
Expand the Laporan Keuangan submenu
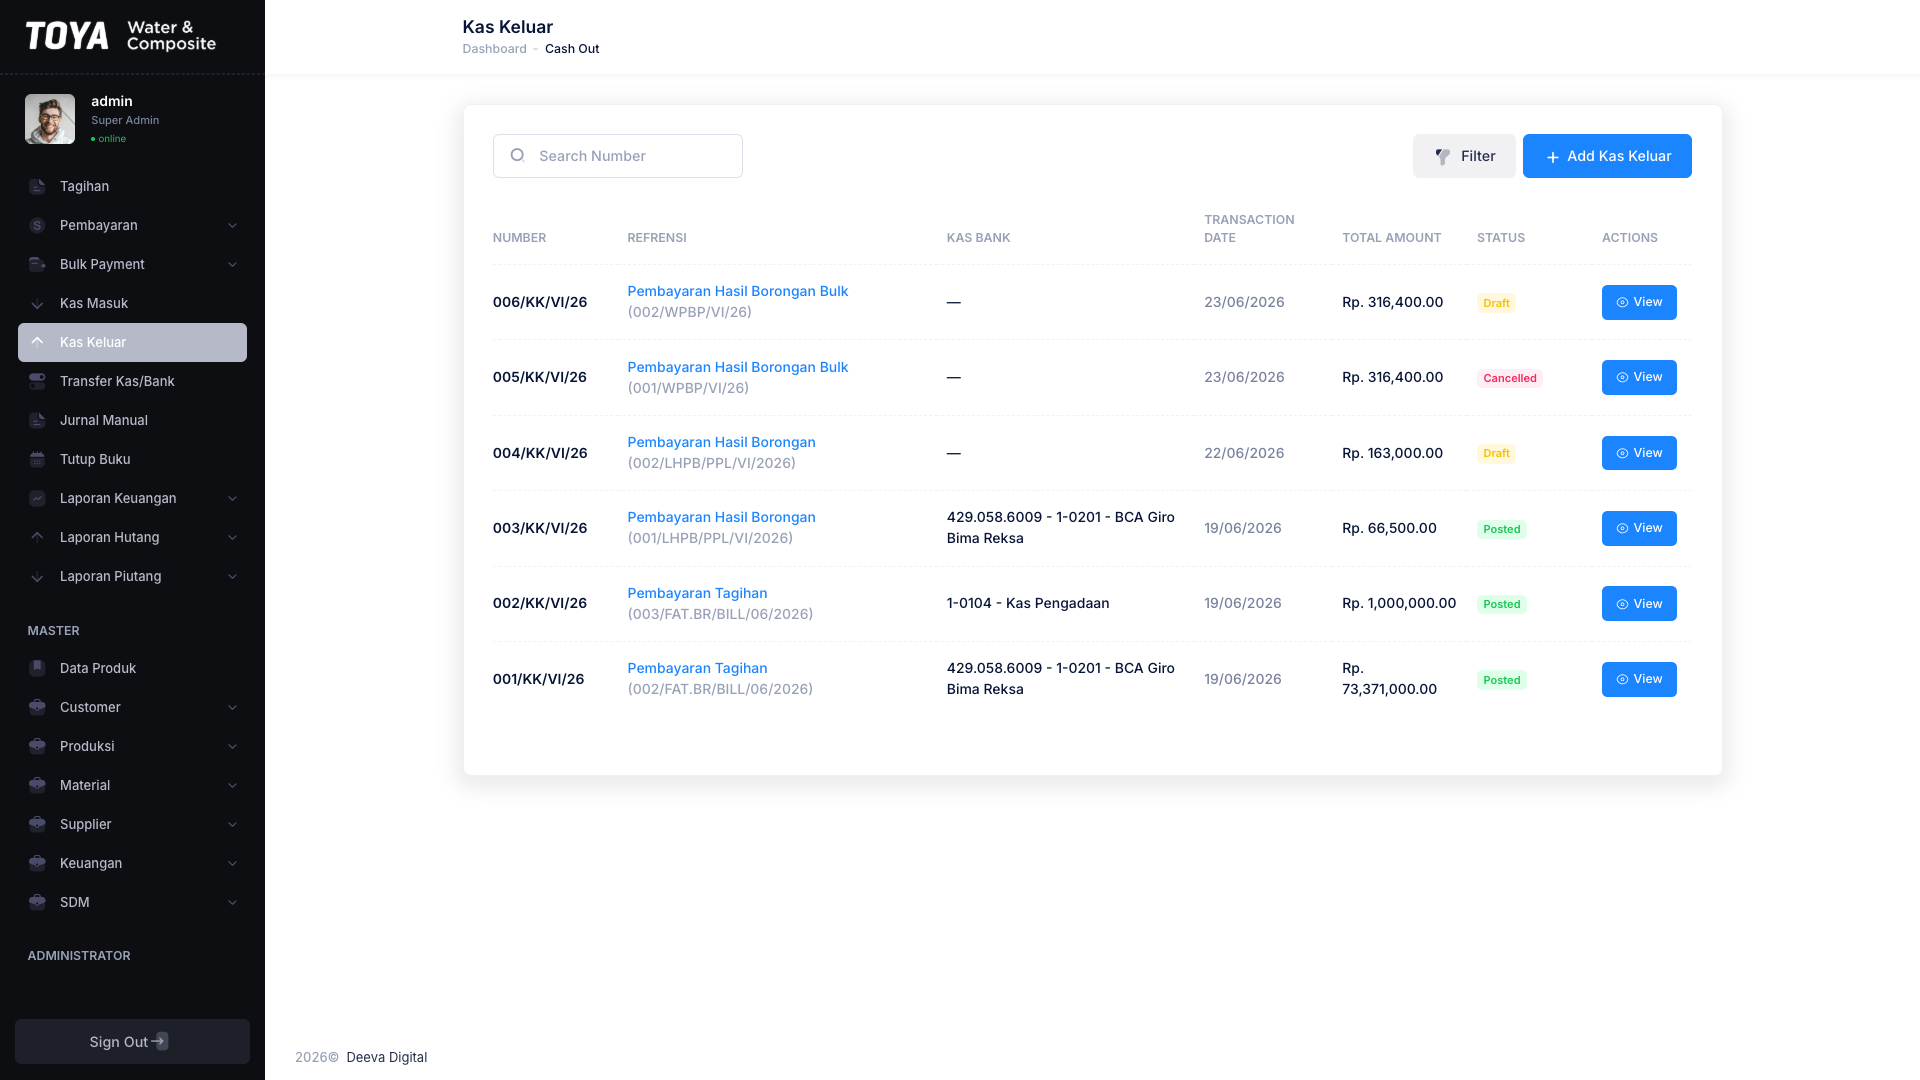(132, 498)
